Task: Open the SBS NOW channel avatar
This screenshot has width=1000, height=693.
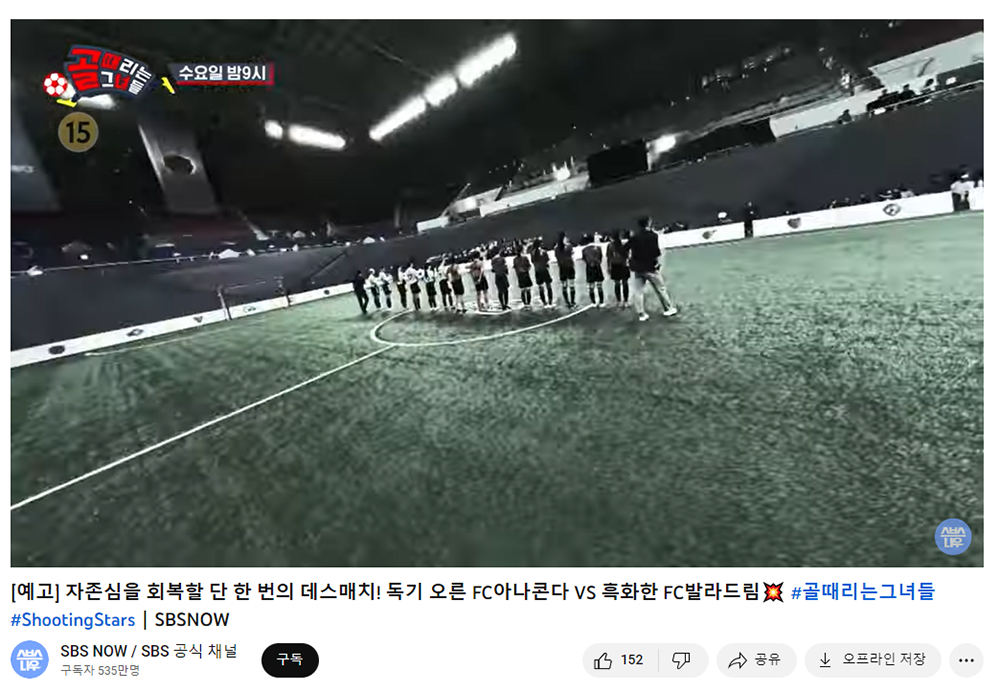Action: (29, 660)
